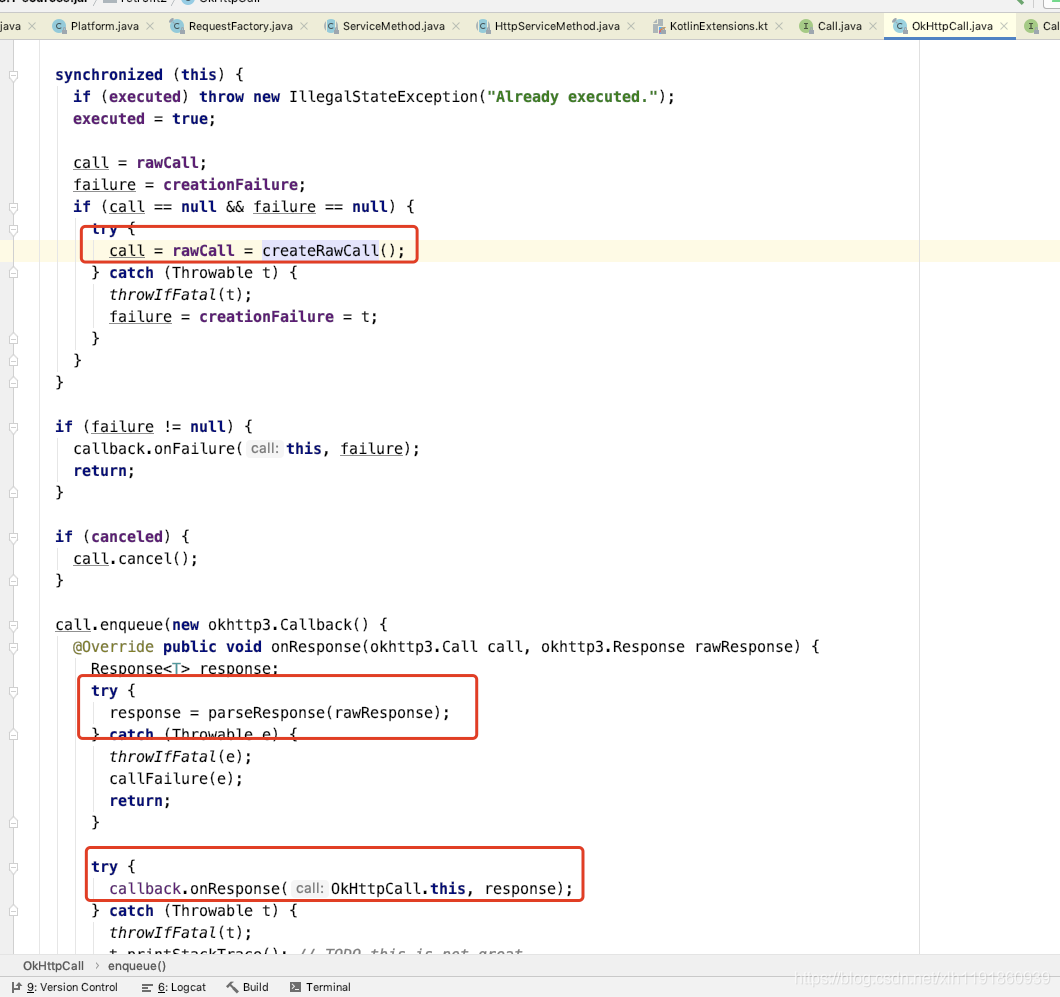Close the ServiceMethod.java tab

pyautogui.click(x=456, y=26)
